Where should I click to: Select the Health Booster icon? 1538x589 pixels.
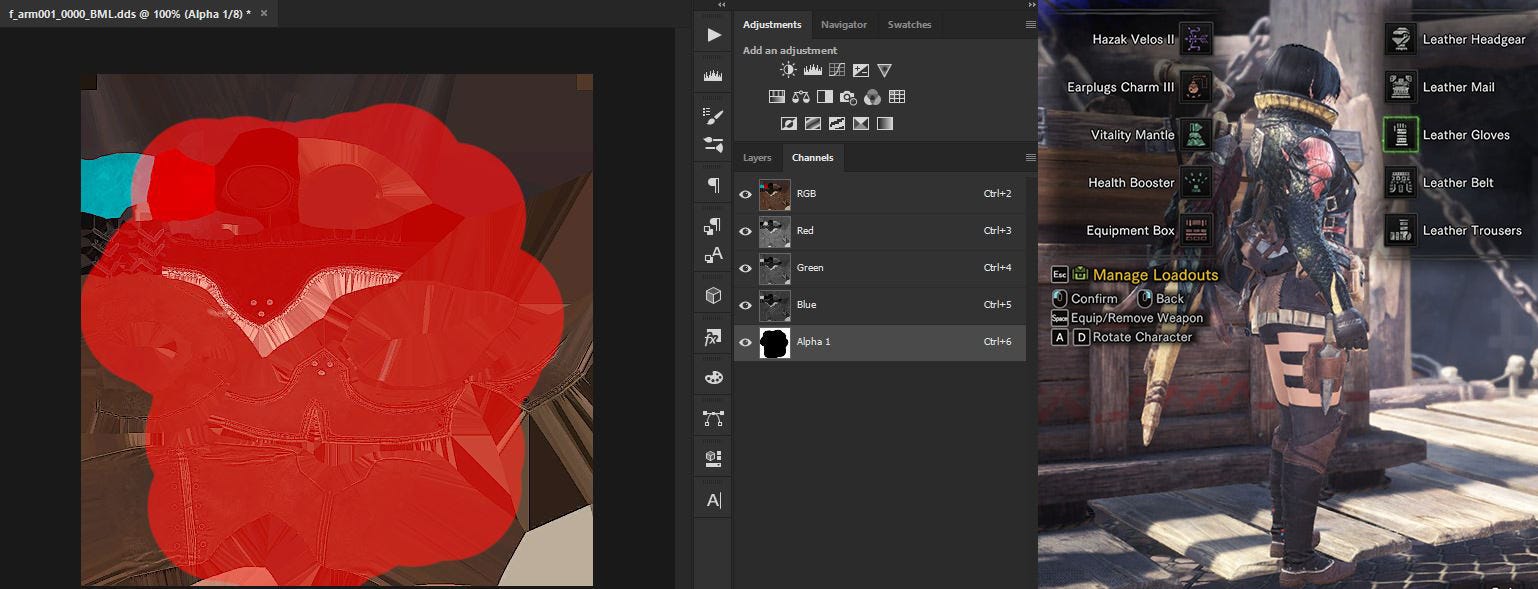tap(1196, 183)
